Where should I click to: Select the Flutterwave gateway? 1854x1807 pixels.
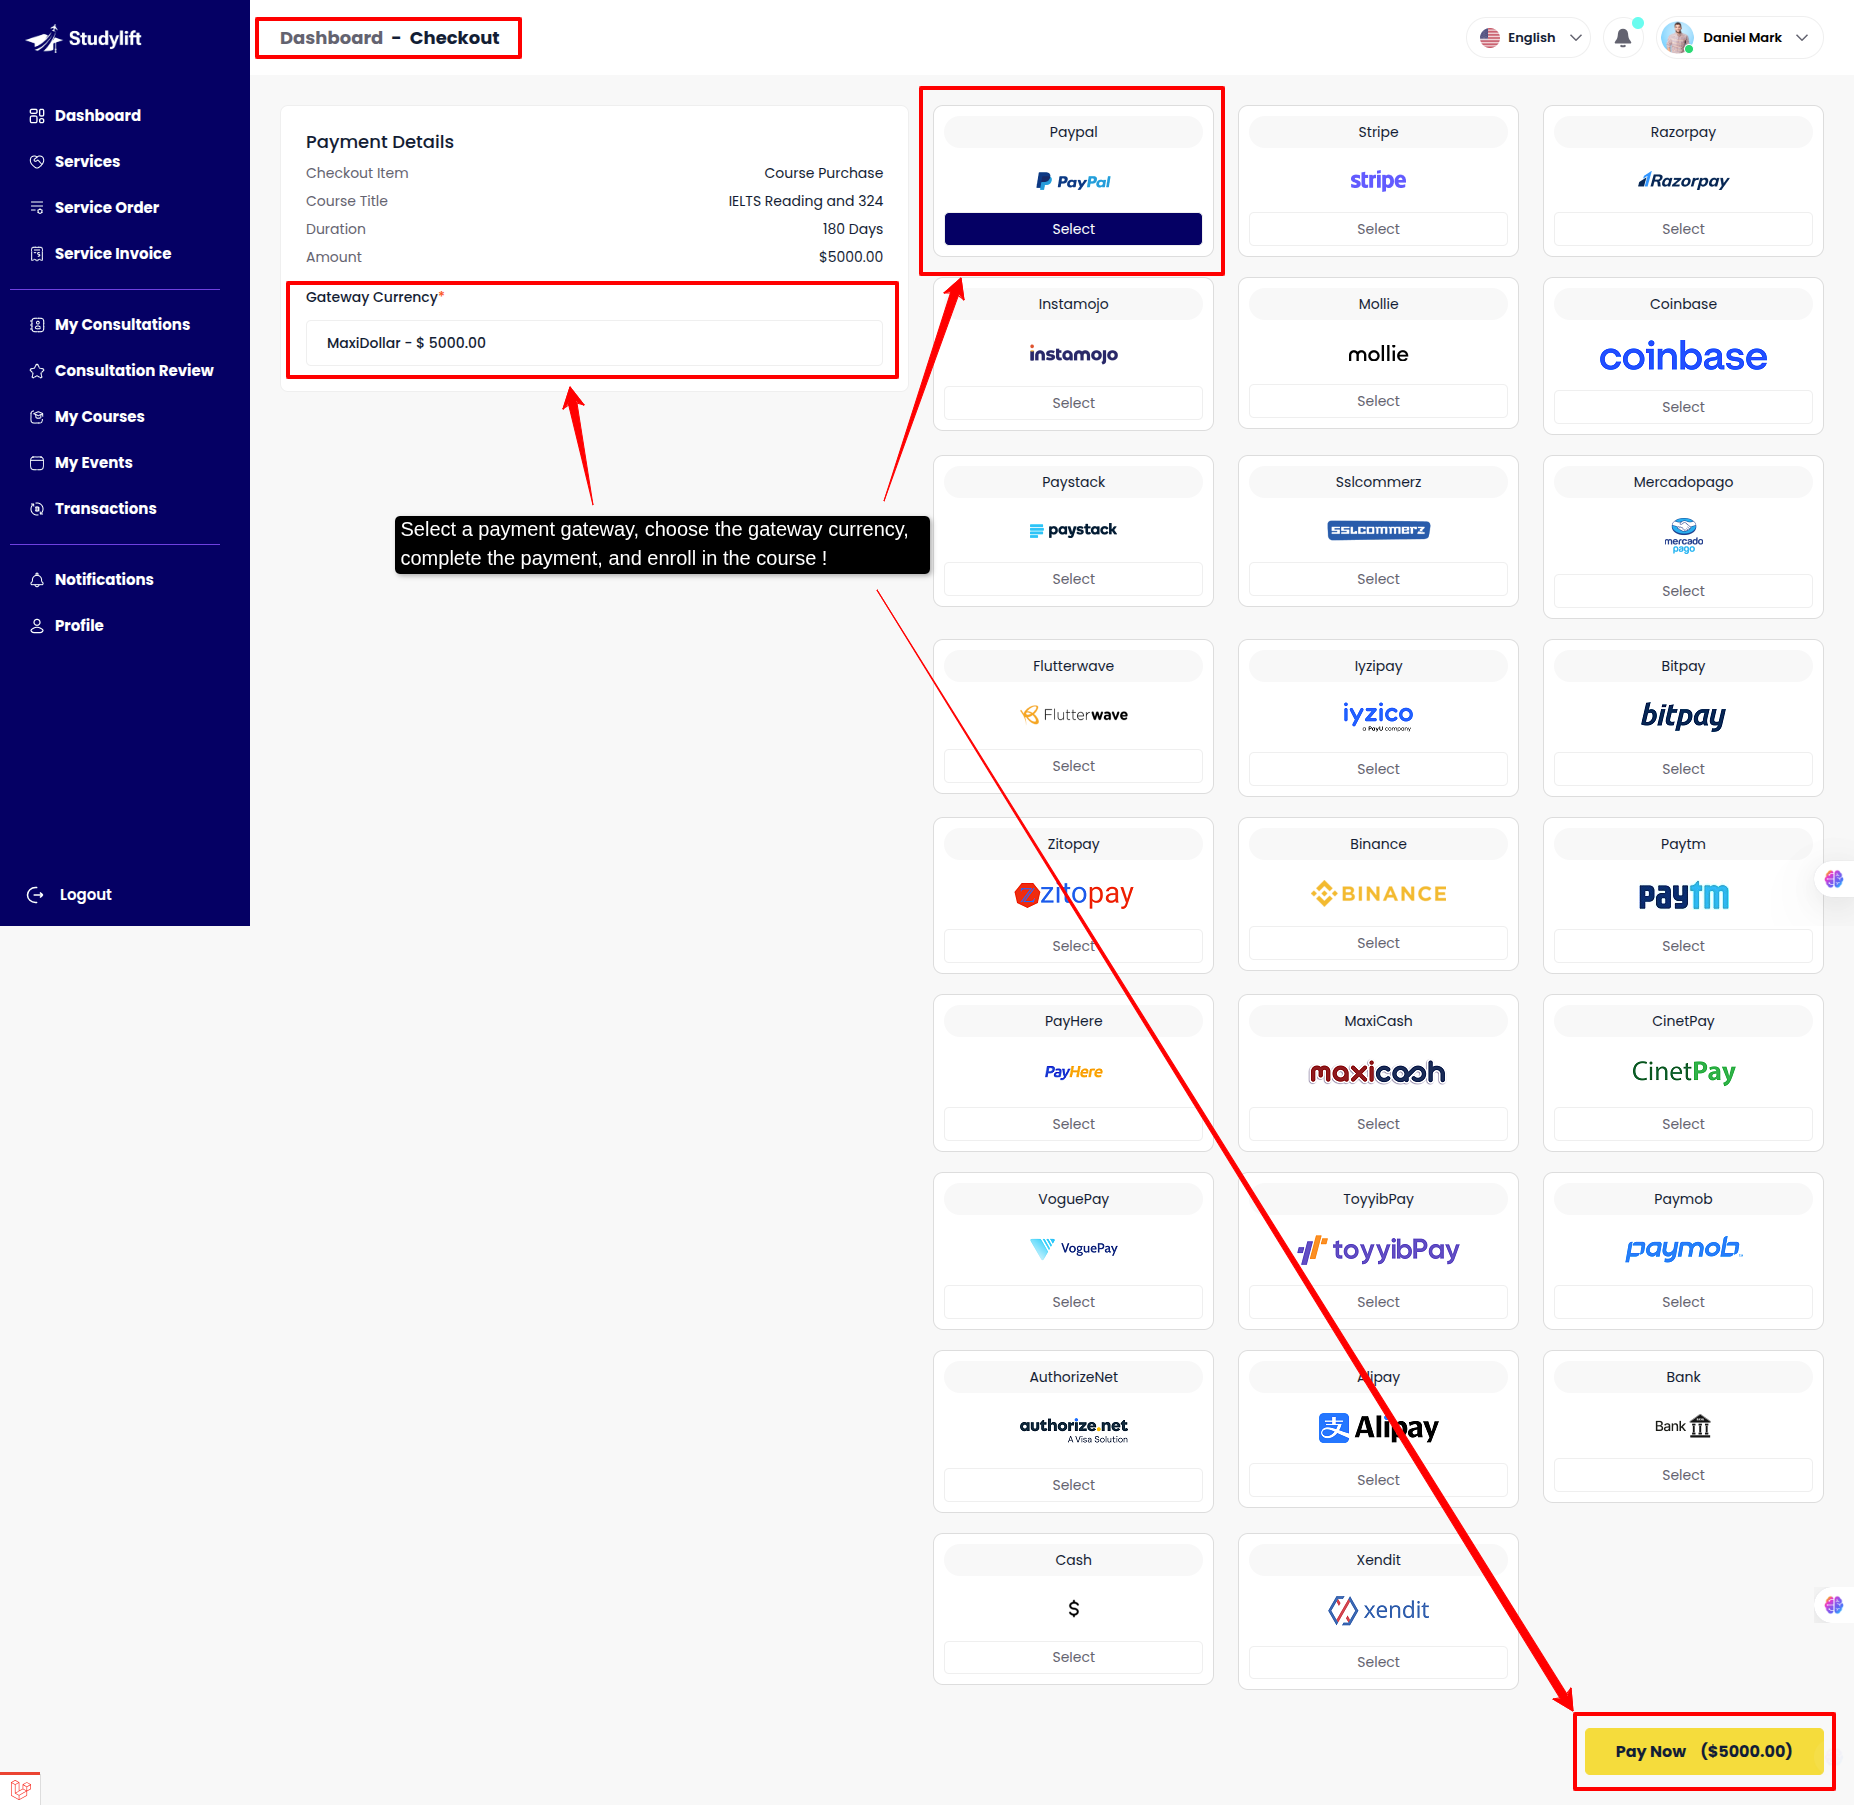pyautogui.click(x=1073, y=766)
